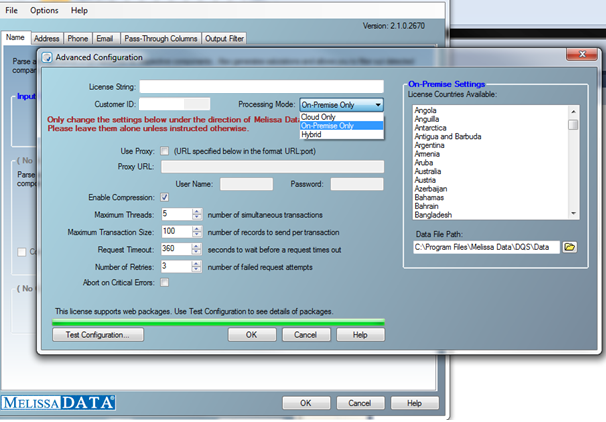Select On-Premise Only in the dropdown list
This screenshot has height=422, width=606.
[342, 126]
